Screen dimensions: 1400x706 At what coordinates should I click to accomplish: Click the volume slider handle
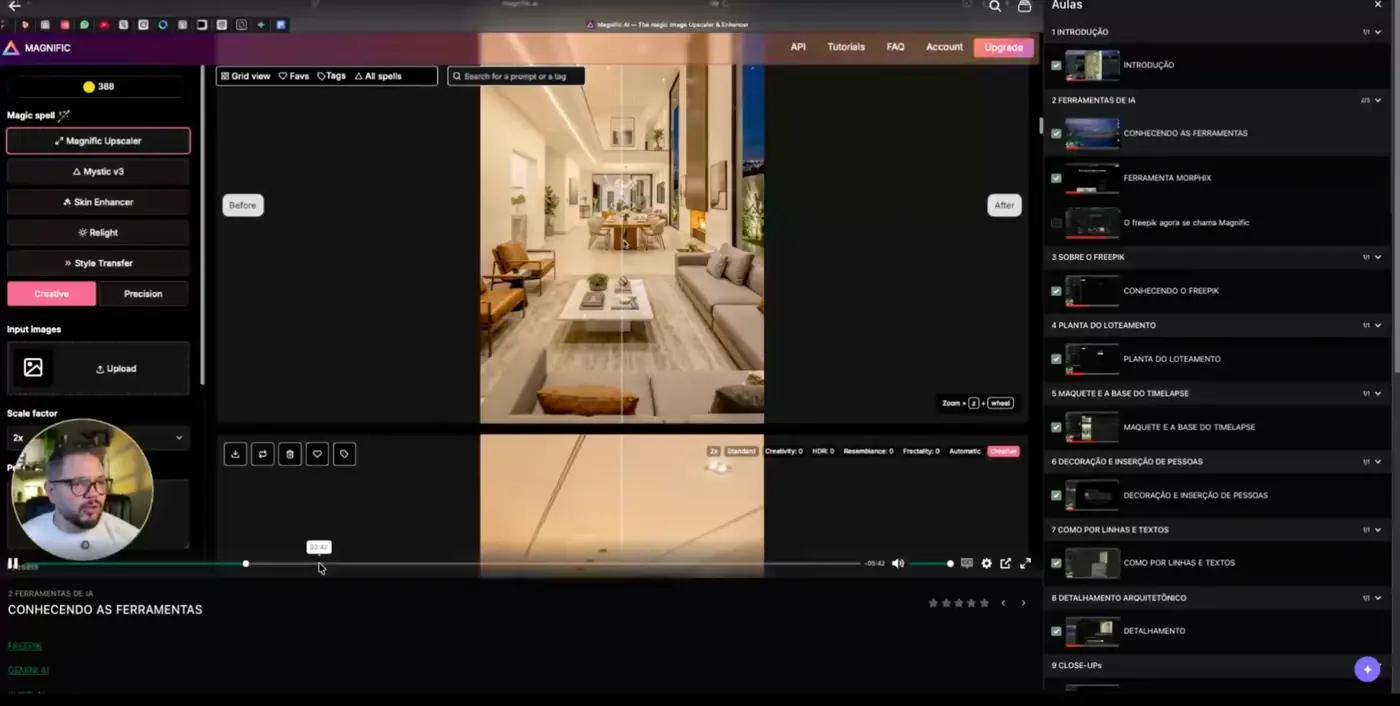(x=950, y=564)
